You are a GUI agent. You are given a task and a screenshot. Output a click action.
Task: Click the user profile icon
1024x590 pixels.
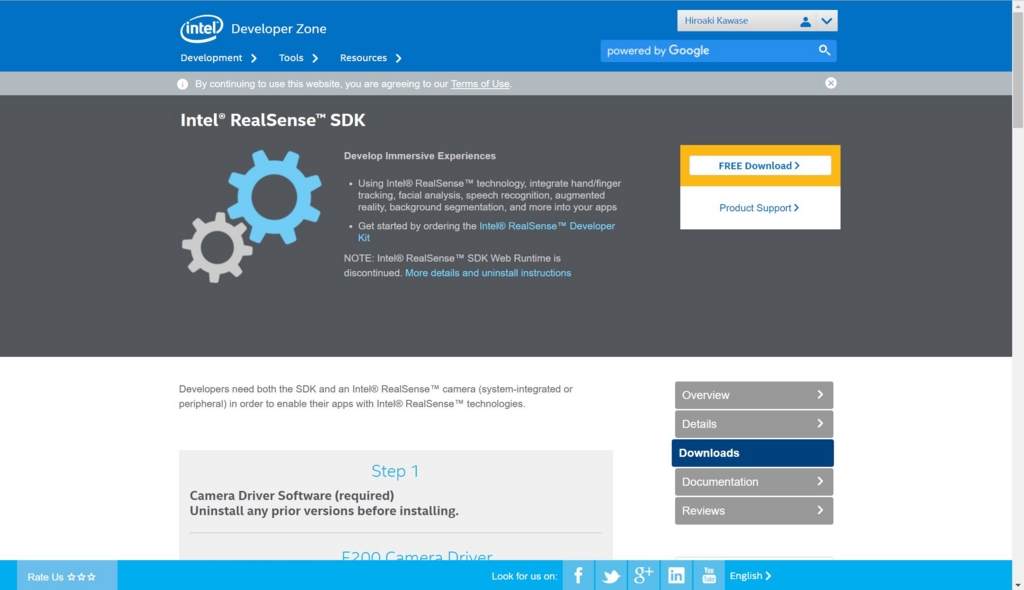pos(805,21)
